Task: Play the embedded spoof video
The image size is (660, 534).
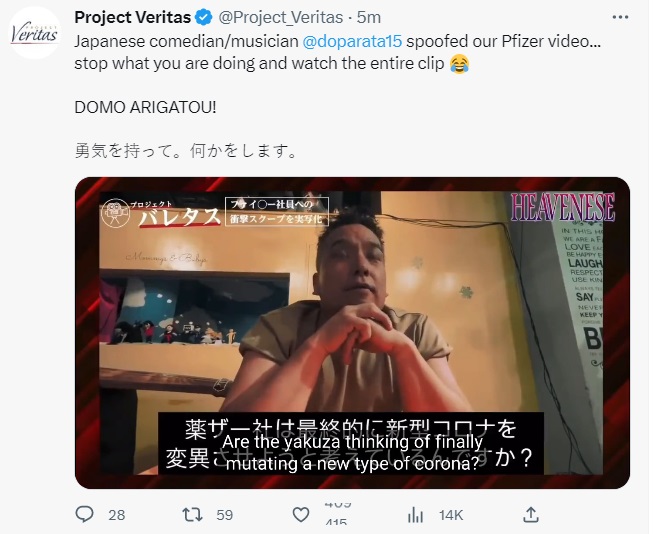Action: [x=352, y=333]
